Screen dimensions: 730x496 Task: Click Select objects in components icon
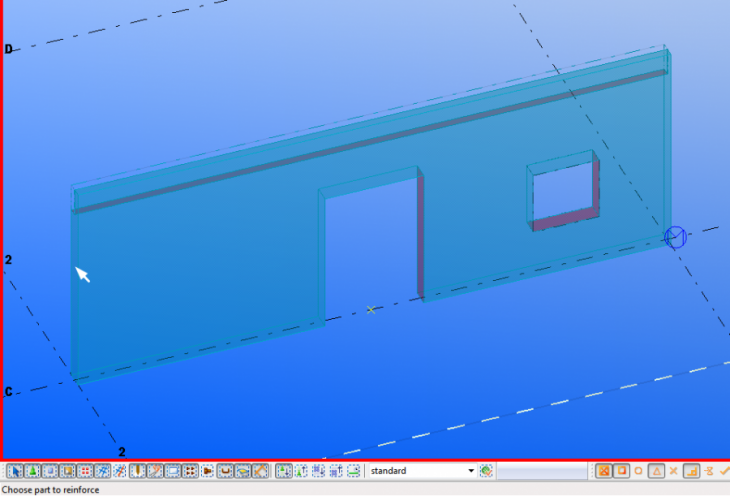[301, 471]
